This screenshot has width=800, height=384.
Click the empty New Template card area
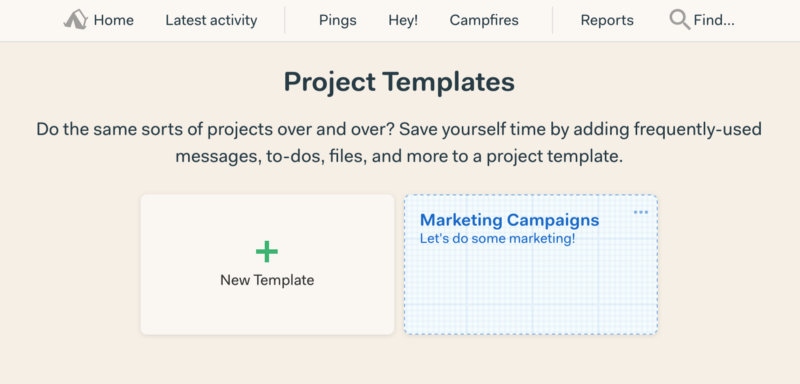coord(267,311)
